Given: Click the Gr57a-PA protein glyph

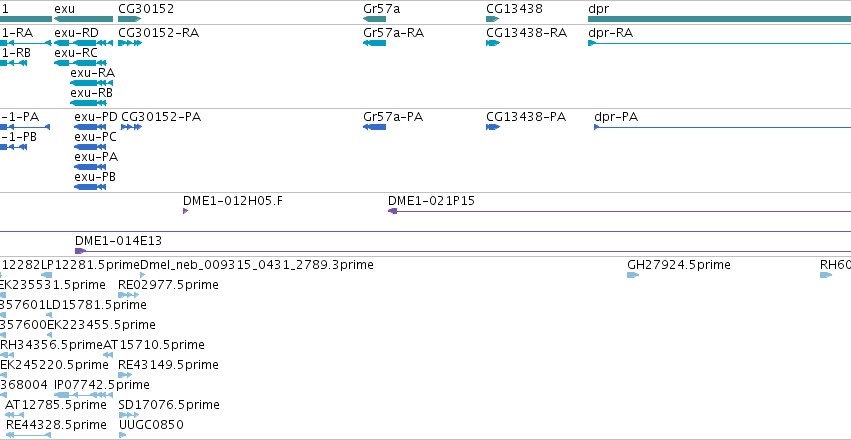Looking at the screenshot, I should tap(374, 127).
